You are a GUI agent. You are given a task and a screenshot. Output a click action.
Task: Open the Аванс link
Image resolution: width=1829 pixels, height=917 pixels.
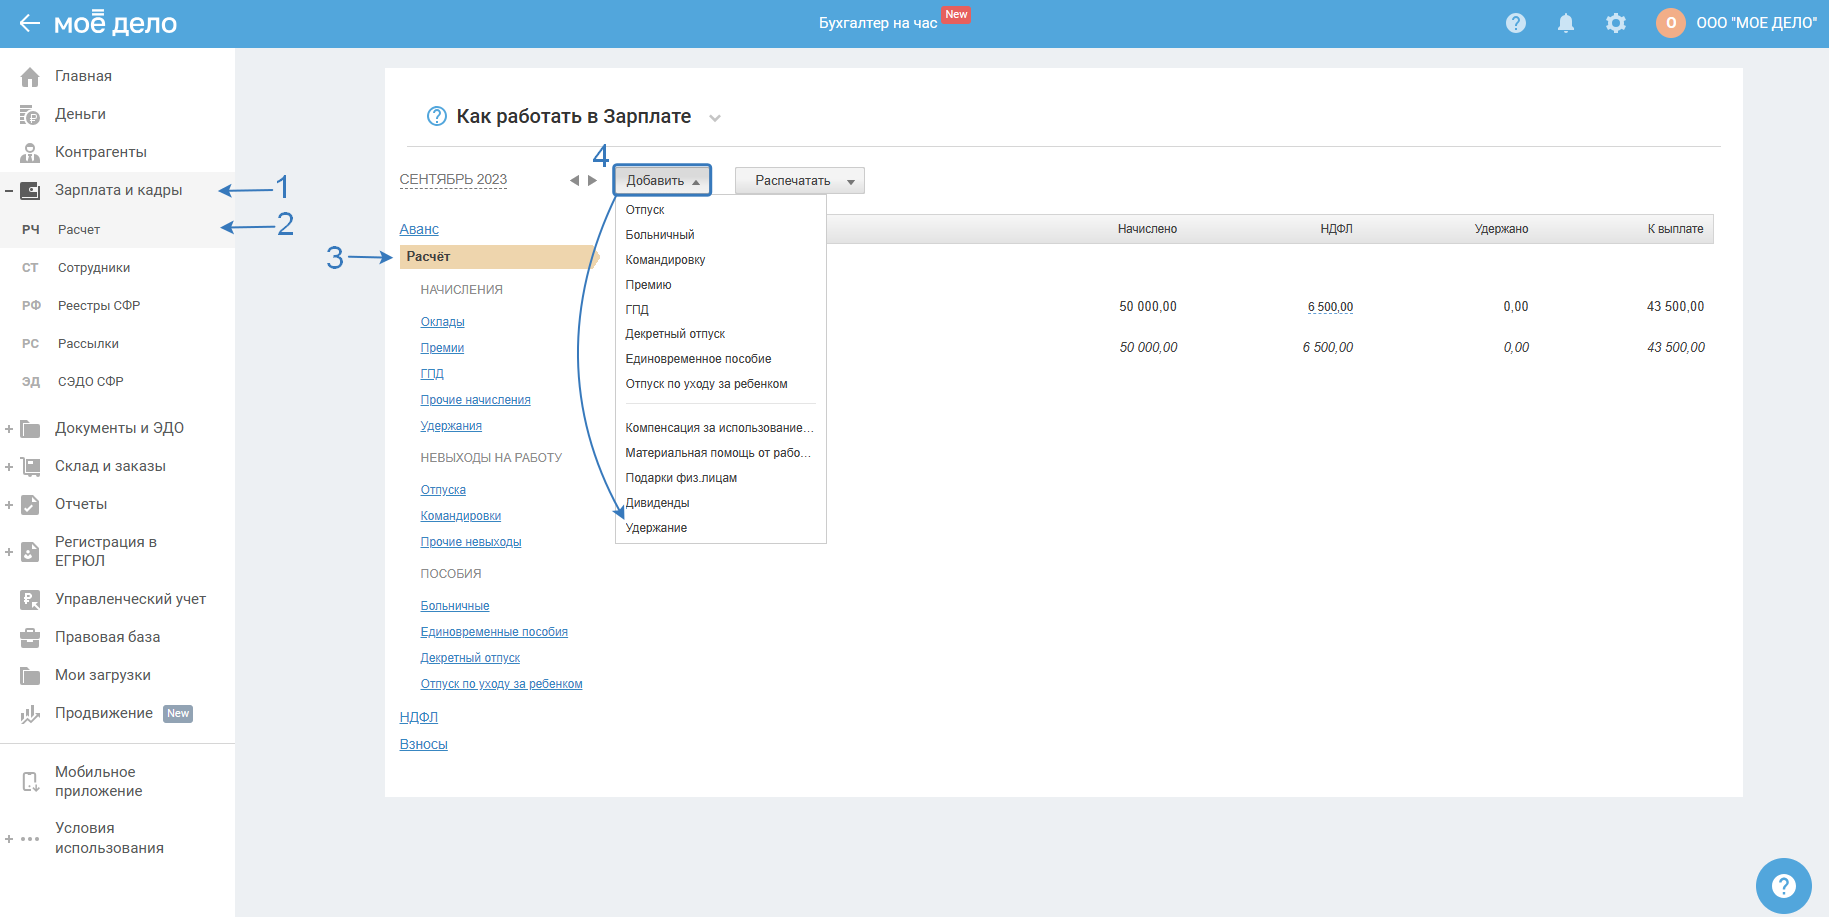click(x=419, y=230)
